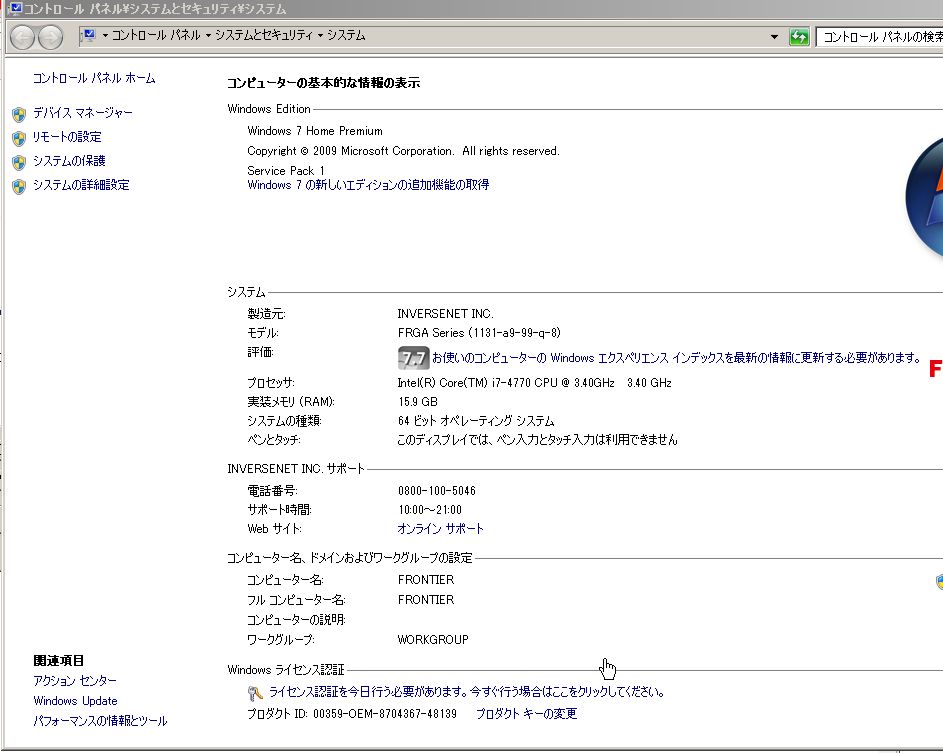Image resolution: width=943 pixels, height=753 pixels.
Task: Open コントロール パネル ホーム link
Action: click(94, 78)
